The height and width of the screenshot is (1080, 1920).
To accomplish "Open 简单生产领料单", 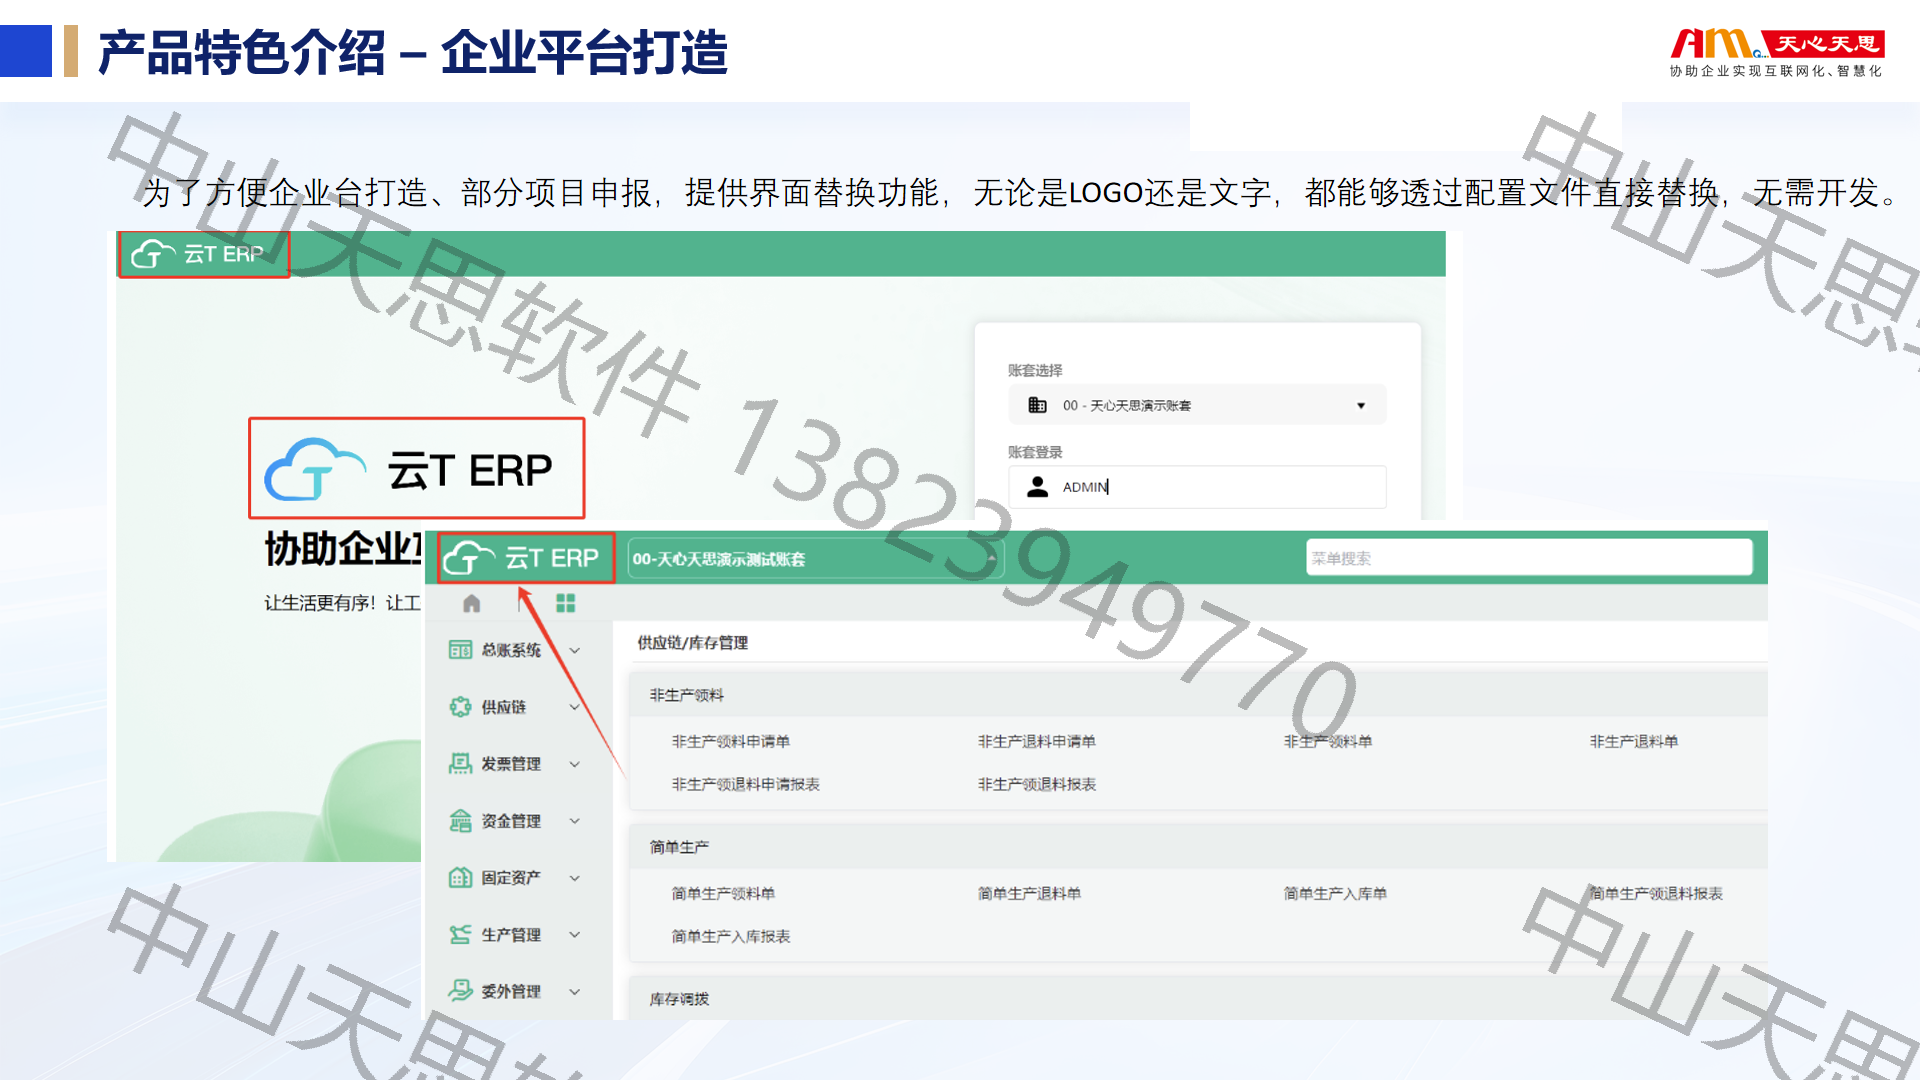I will (x=723, y=893).
